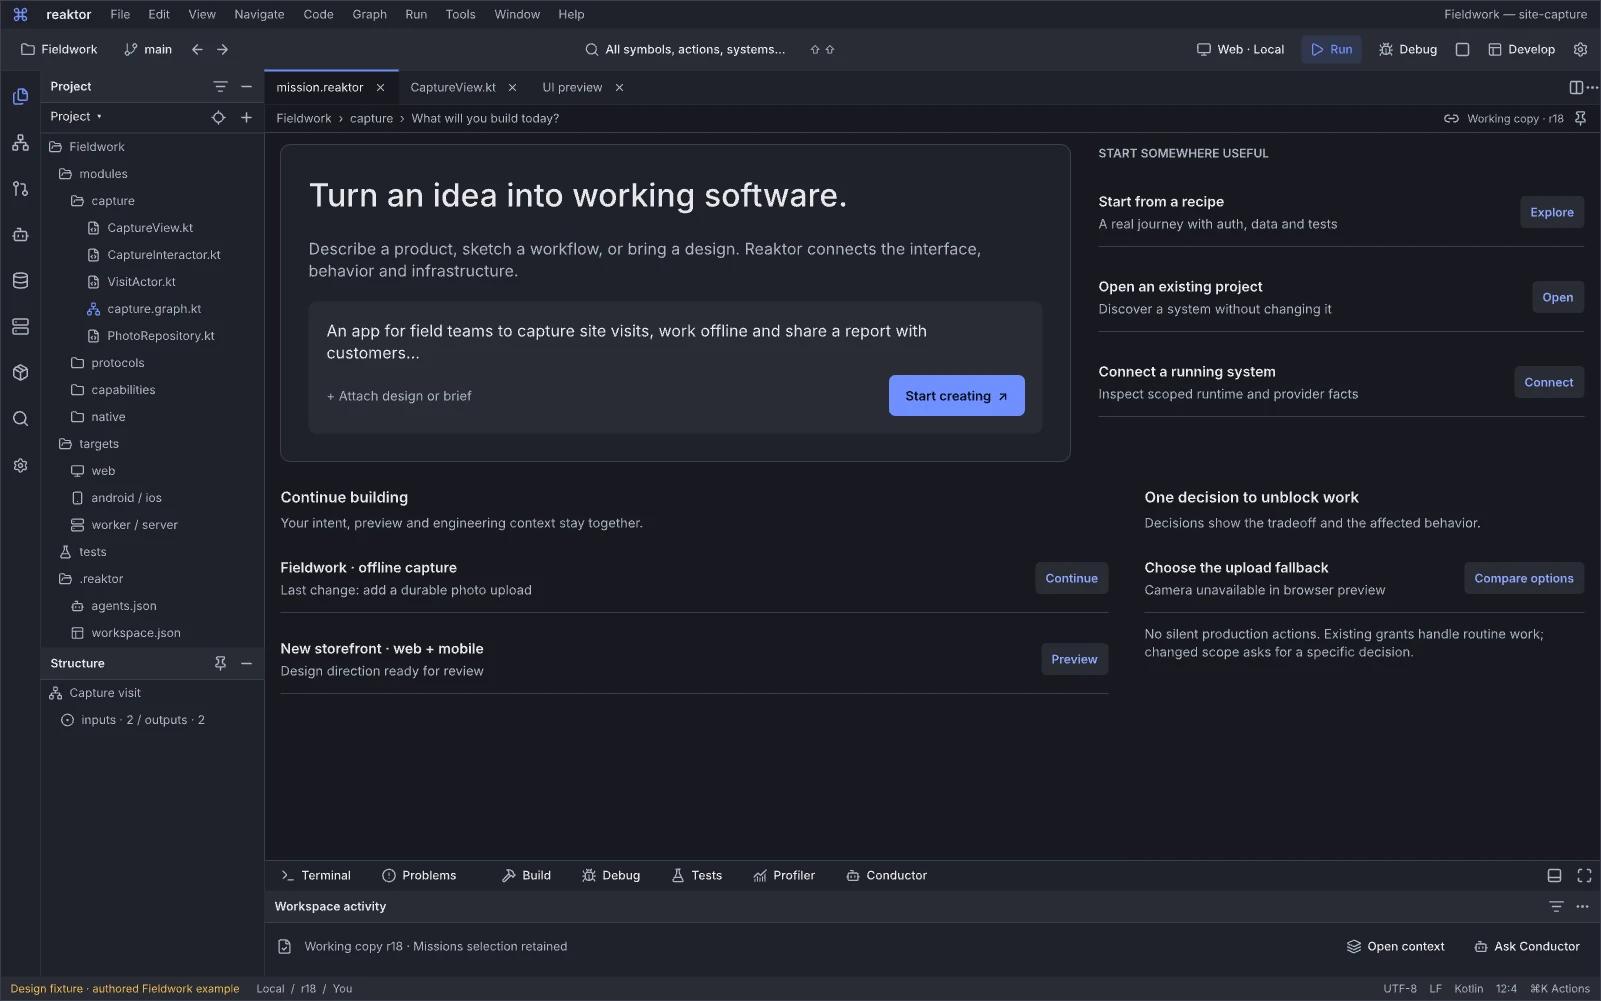
Task: Open the Project view dropdown
Action: coord(76,117)
